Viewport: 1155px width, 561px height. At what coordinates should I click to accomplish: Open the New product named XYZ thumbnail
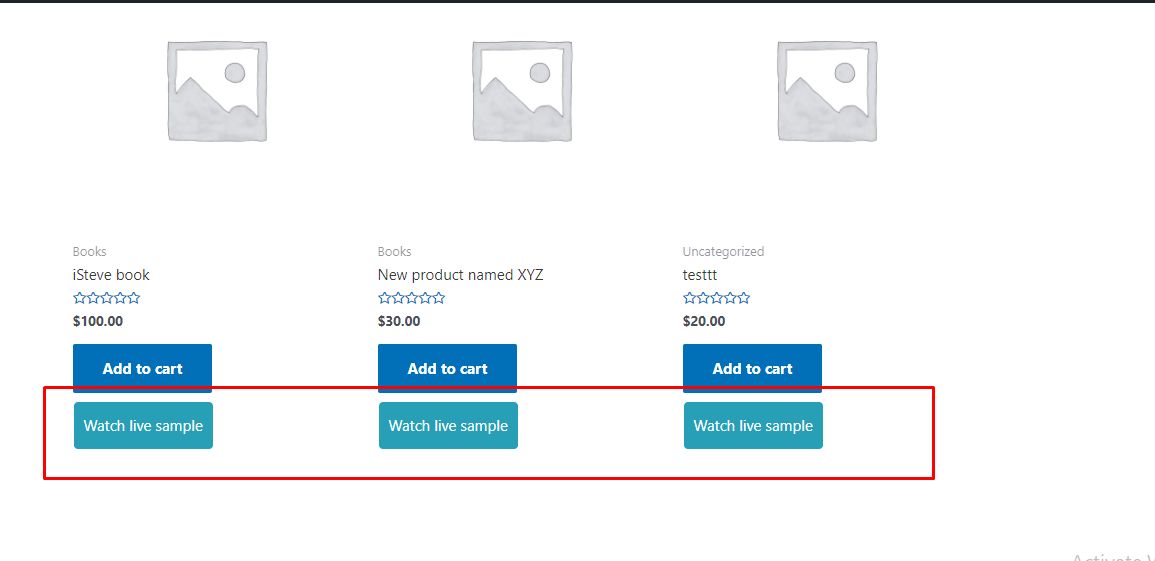(522, 91)
